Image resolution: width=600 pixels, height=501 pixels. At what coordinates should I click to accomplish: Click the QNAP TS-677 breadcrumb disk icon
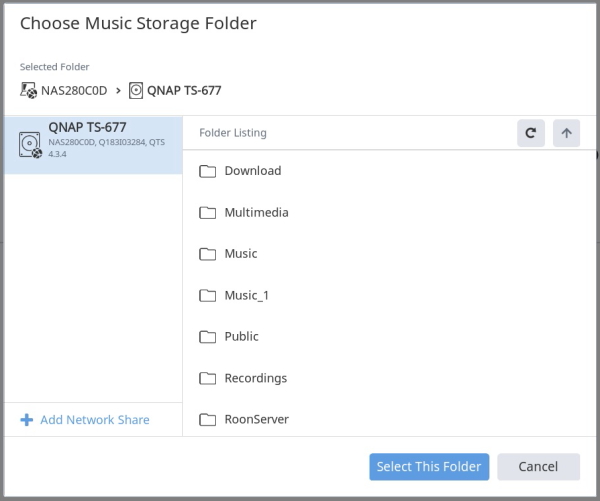[x=136, y=91]
